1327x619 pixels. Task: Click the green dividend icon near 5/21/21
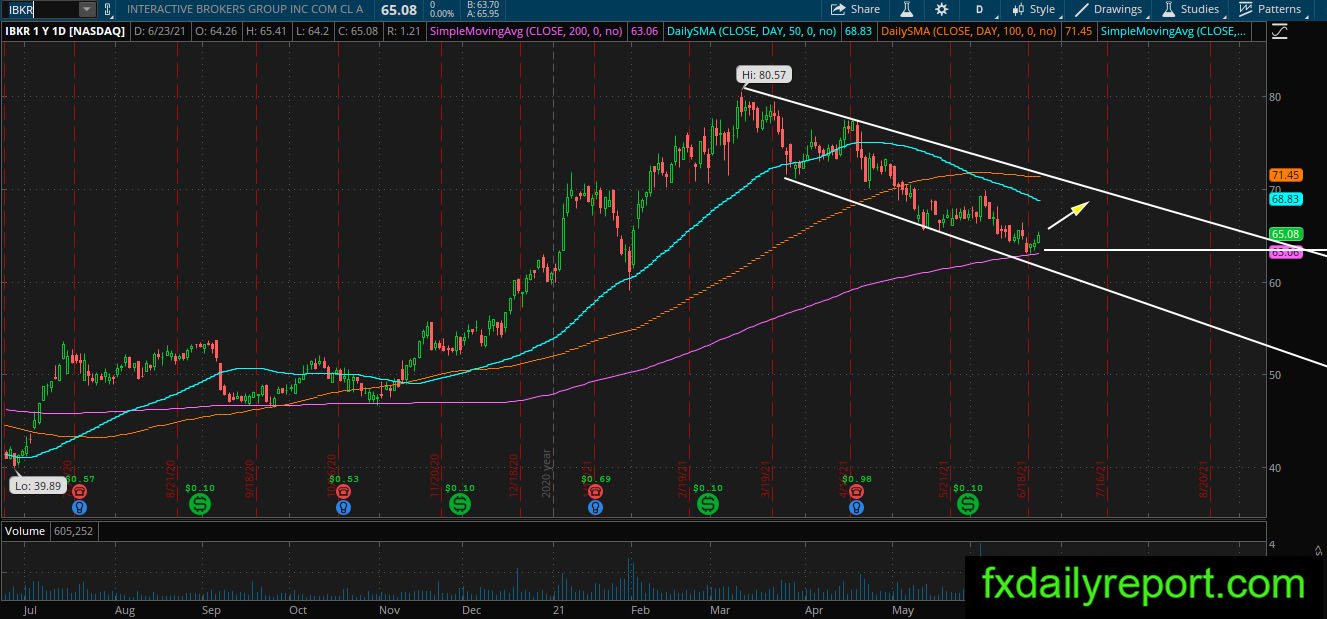pos(968,505)
